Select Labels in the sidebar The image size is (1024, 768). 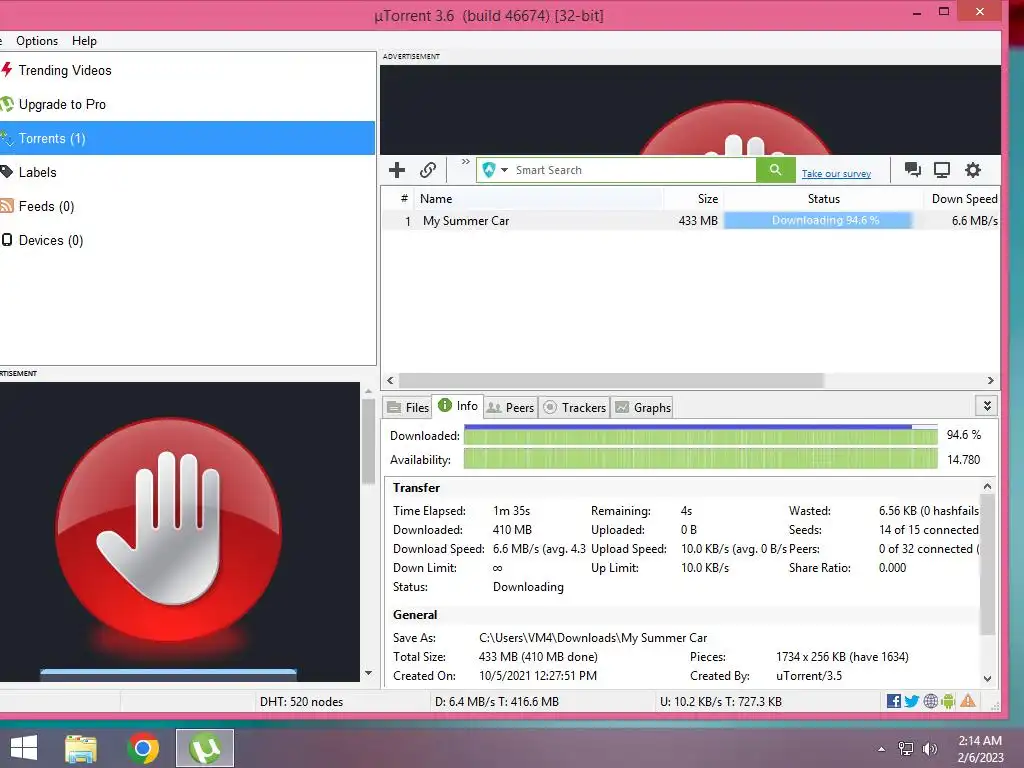point(187,172)
